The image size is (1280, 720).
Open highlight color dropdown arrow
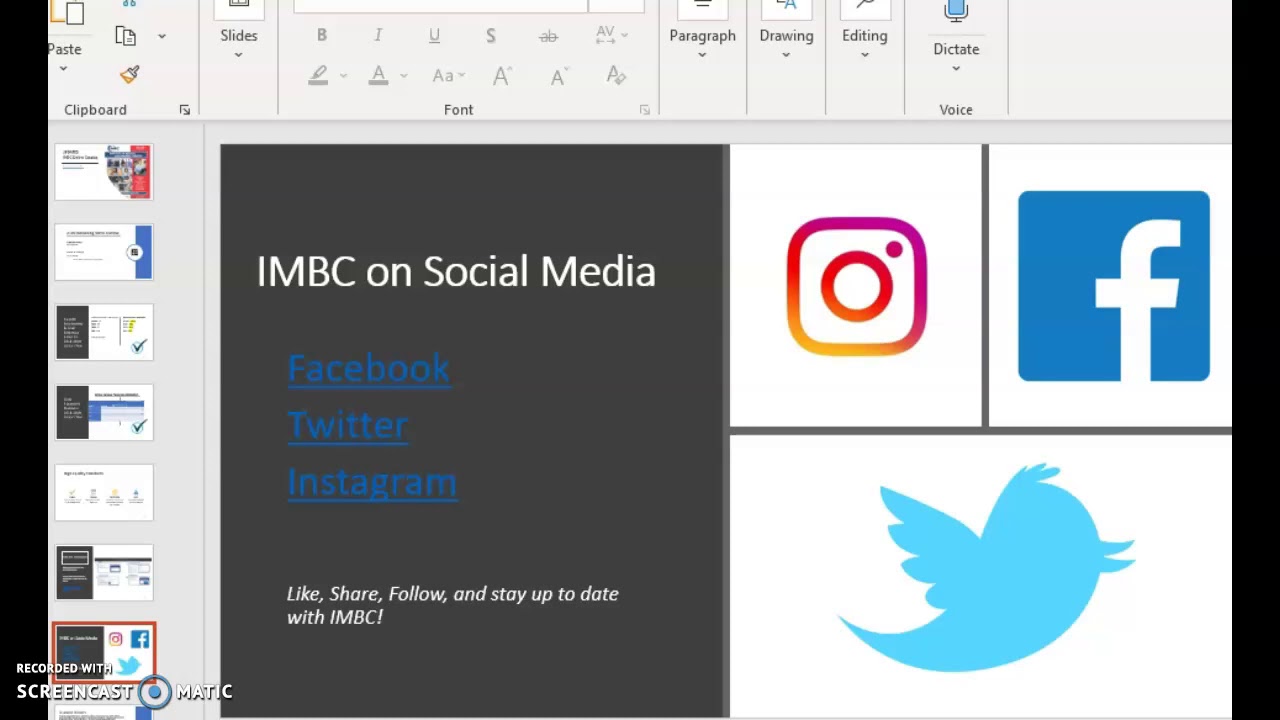coord(343,75)
